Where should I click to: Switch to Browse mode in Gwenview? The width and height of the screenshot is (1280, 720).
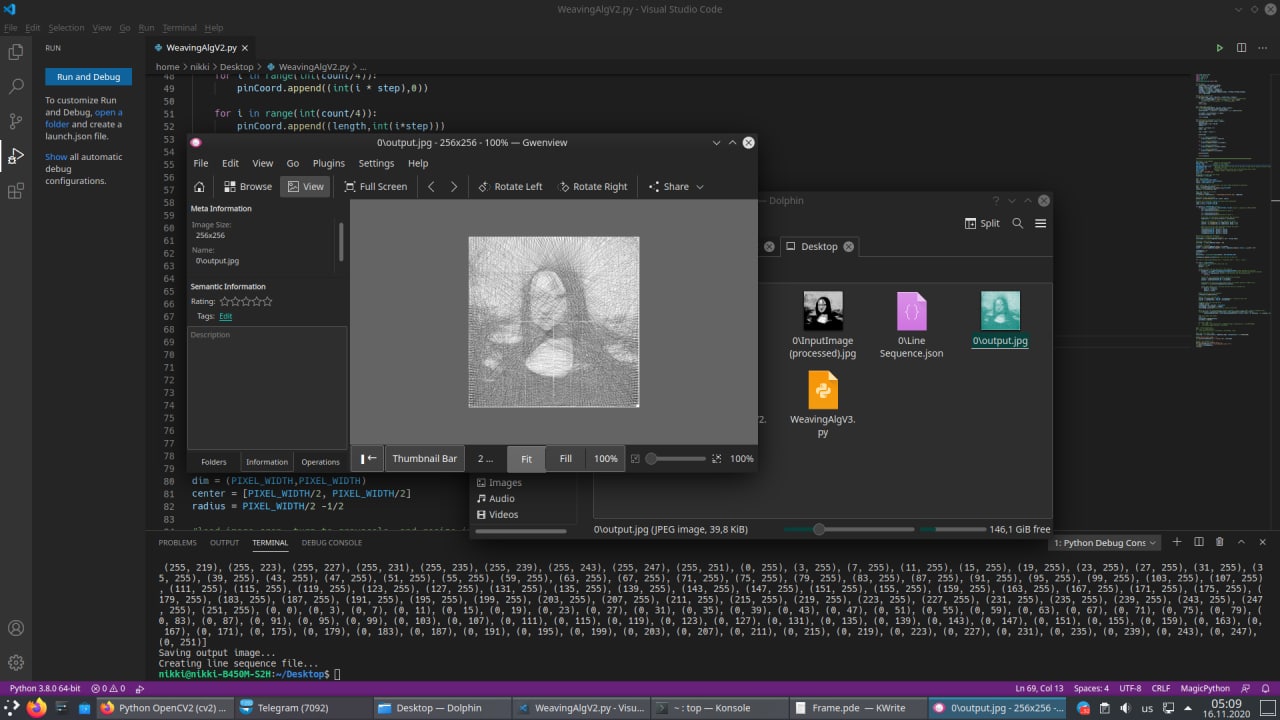pos(247,187)
